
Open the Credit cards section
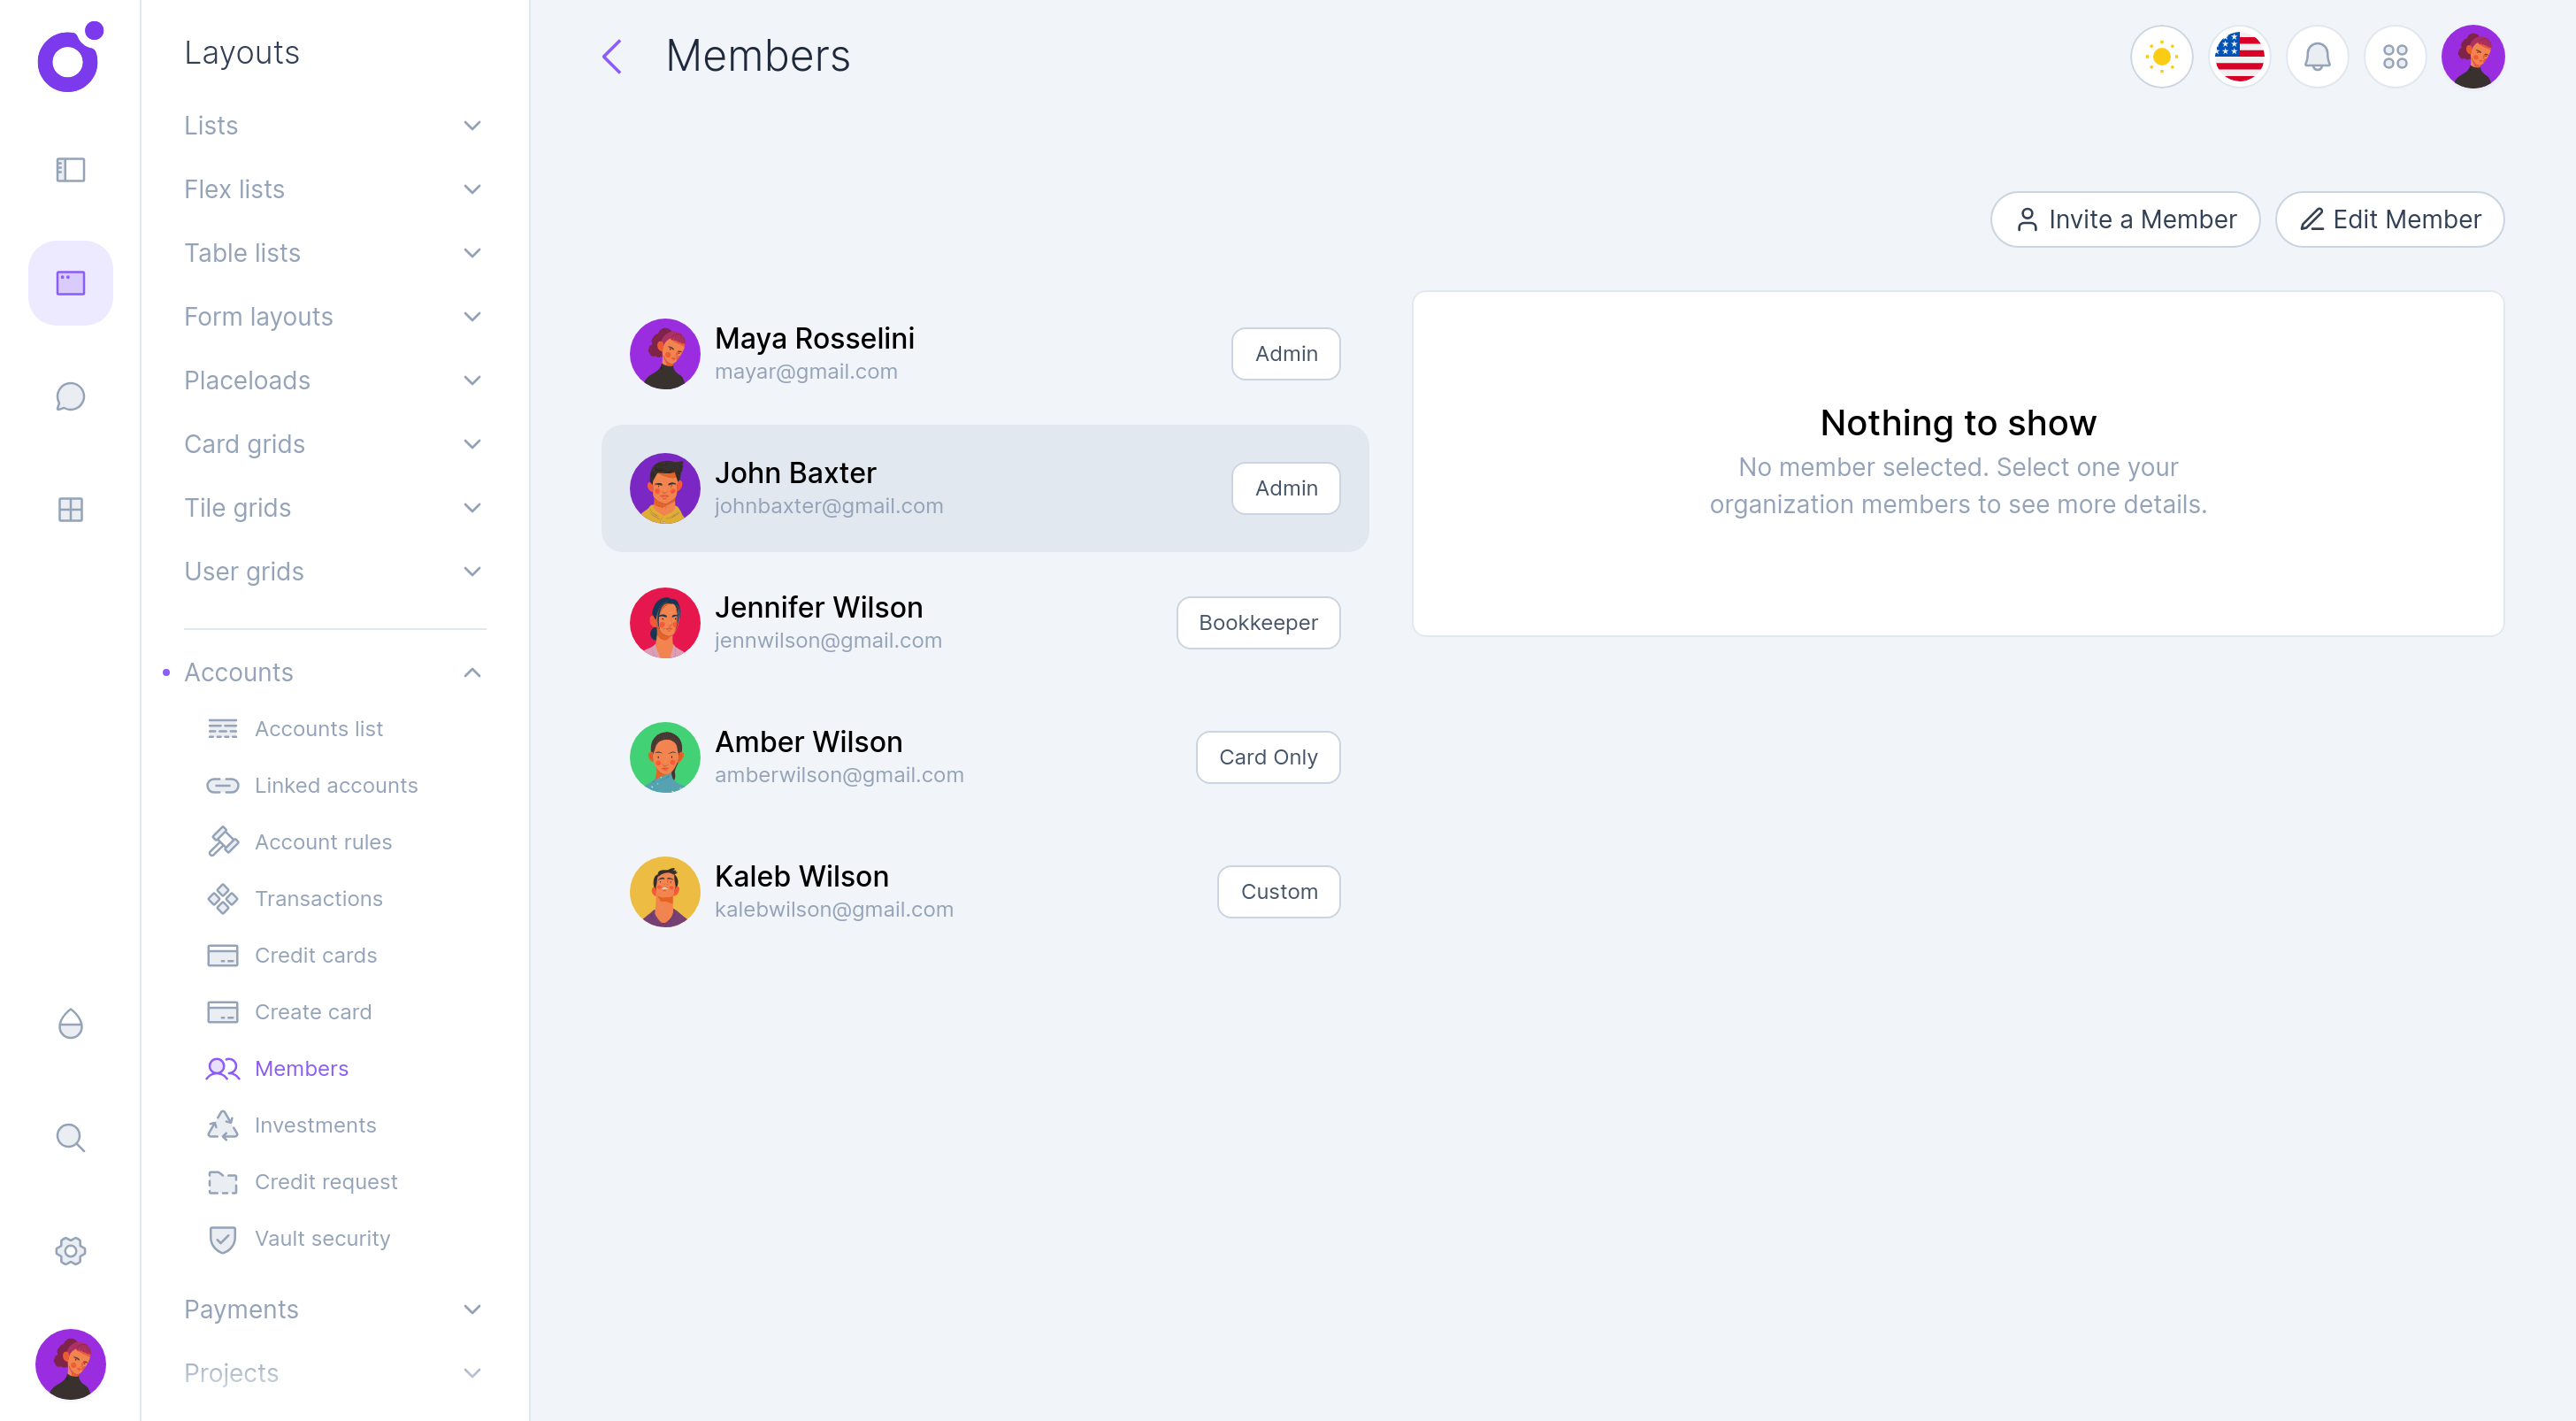click(x=316, y=955)
